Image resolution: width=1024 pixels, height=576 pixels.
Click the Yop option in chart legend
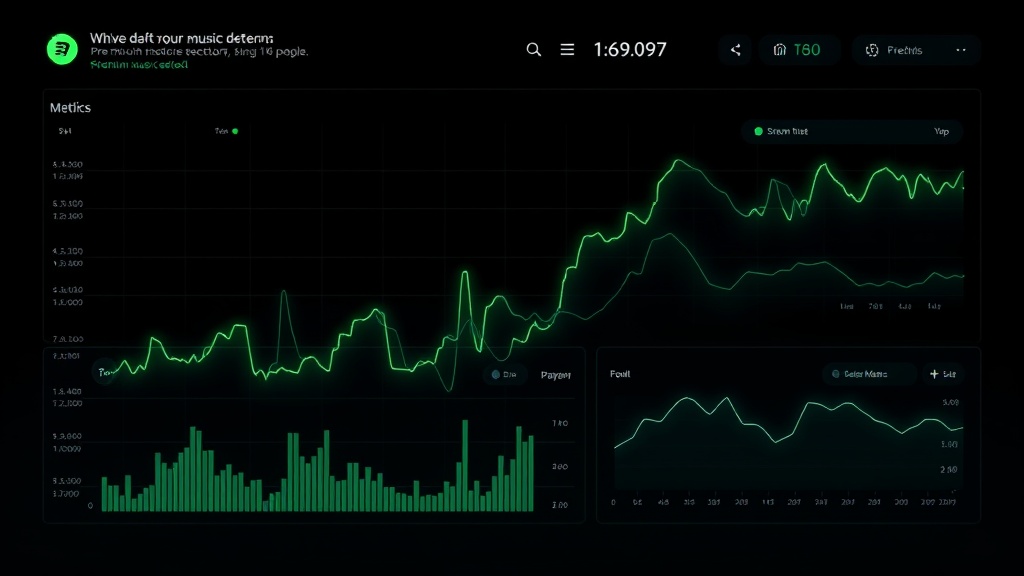941,131
